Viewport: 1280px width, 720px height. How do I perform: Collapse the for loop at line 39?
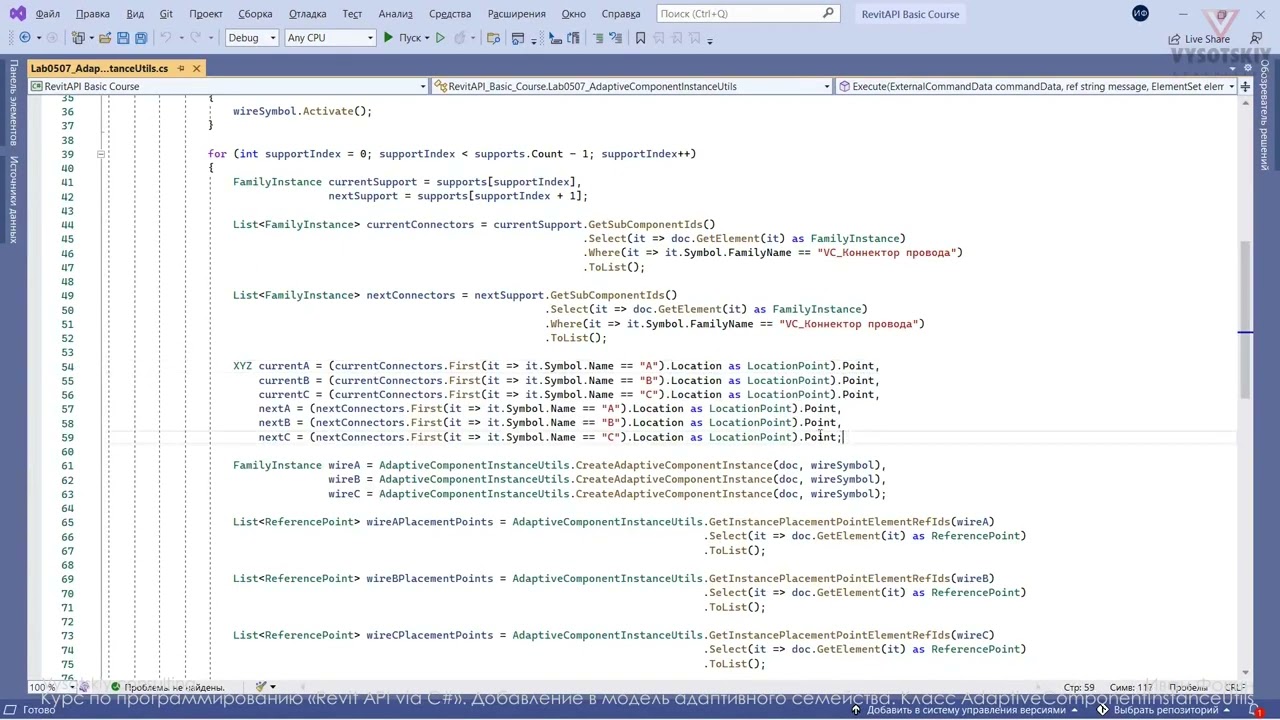[x=100, y=154]
